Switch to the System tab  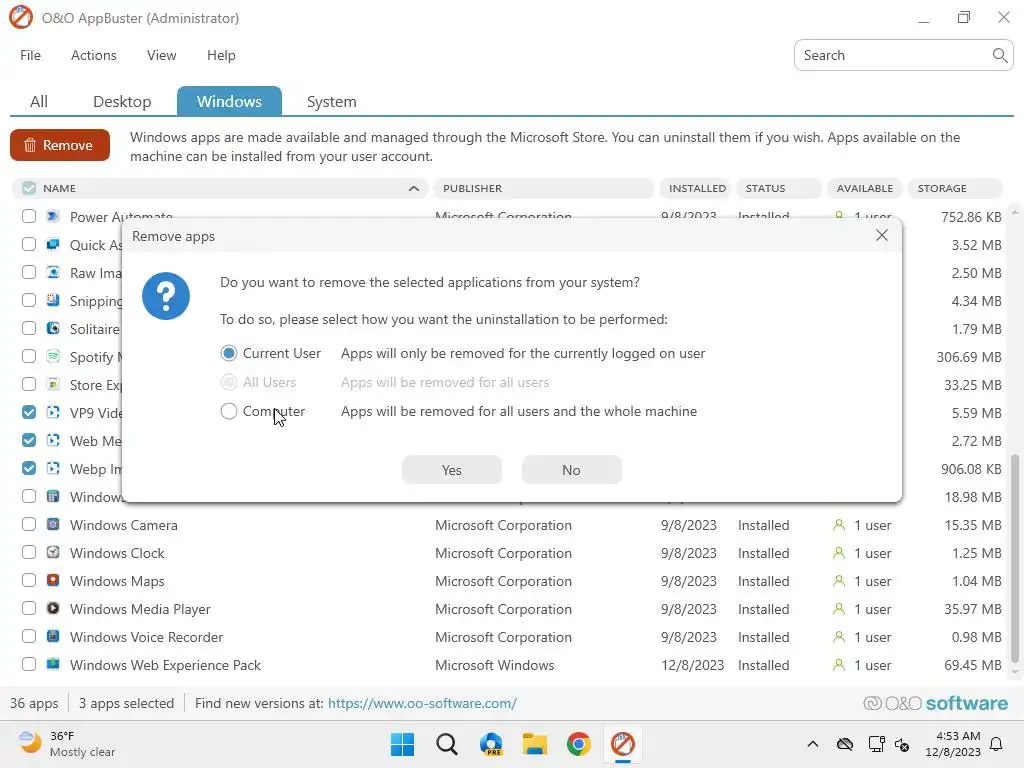(332, 101)
